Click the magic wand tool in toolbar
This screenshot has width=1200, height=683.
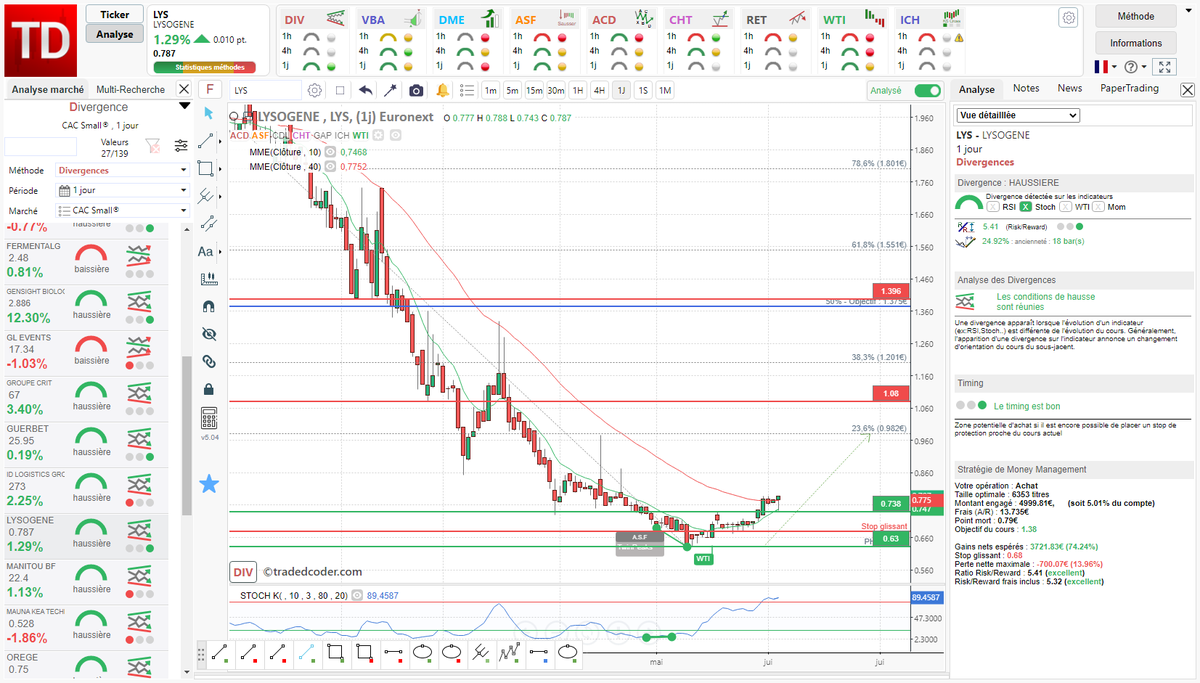[390, 90]
